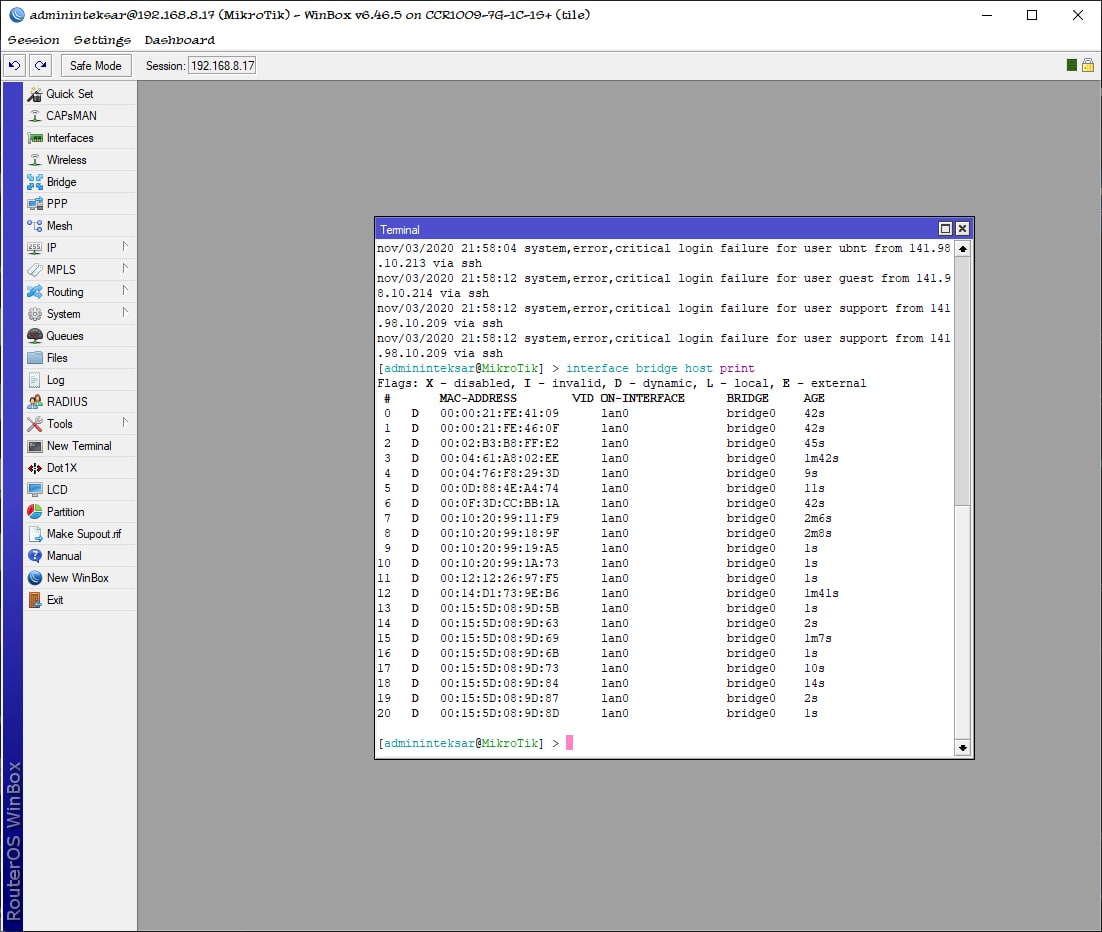The image size is (1102, 932).
Task: Click the BRIDGE column header
Action: click(x=748, y=399)
